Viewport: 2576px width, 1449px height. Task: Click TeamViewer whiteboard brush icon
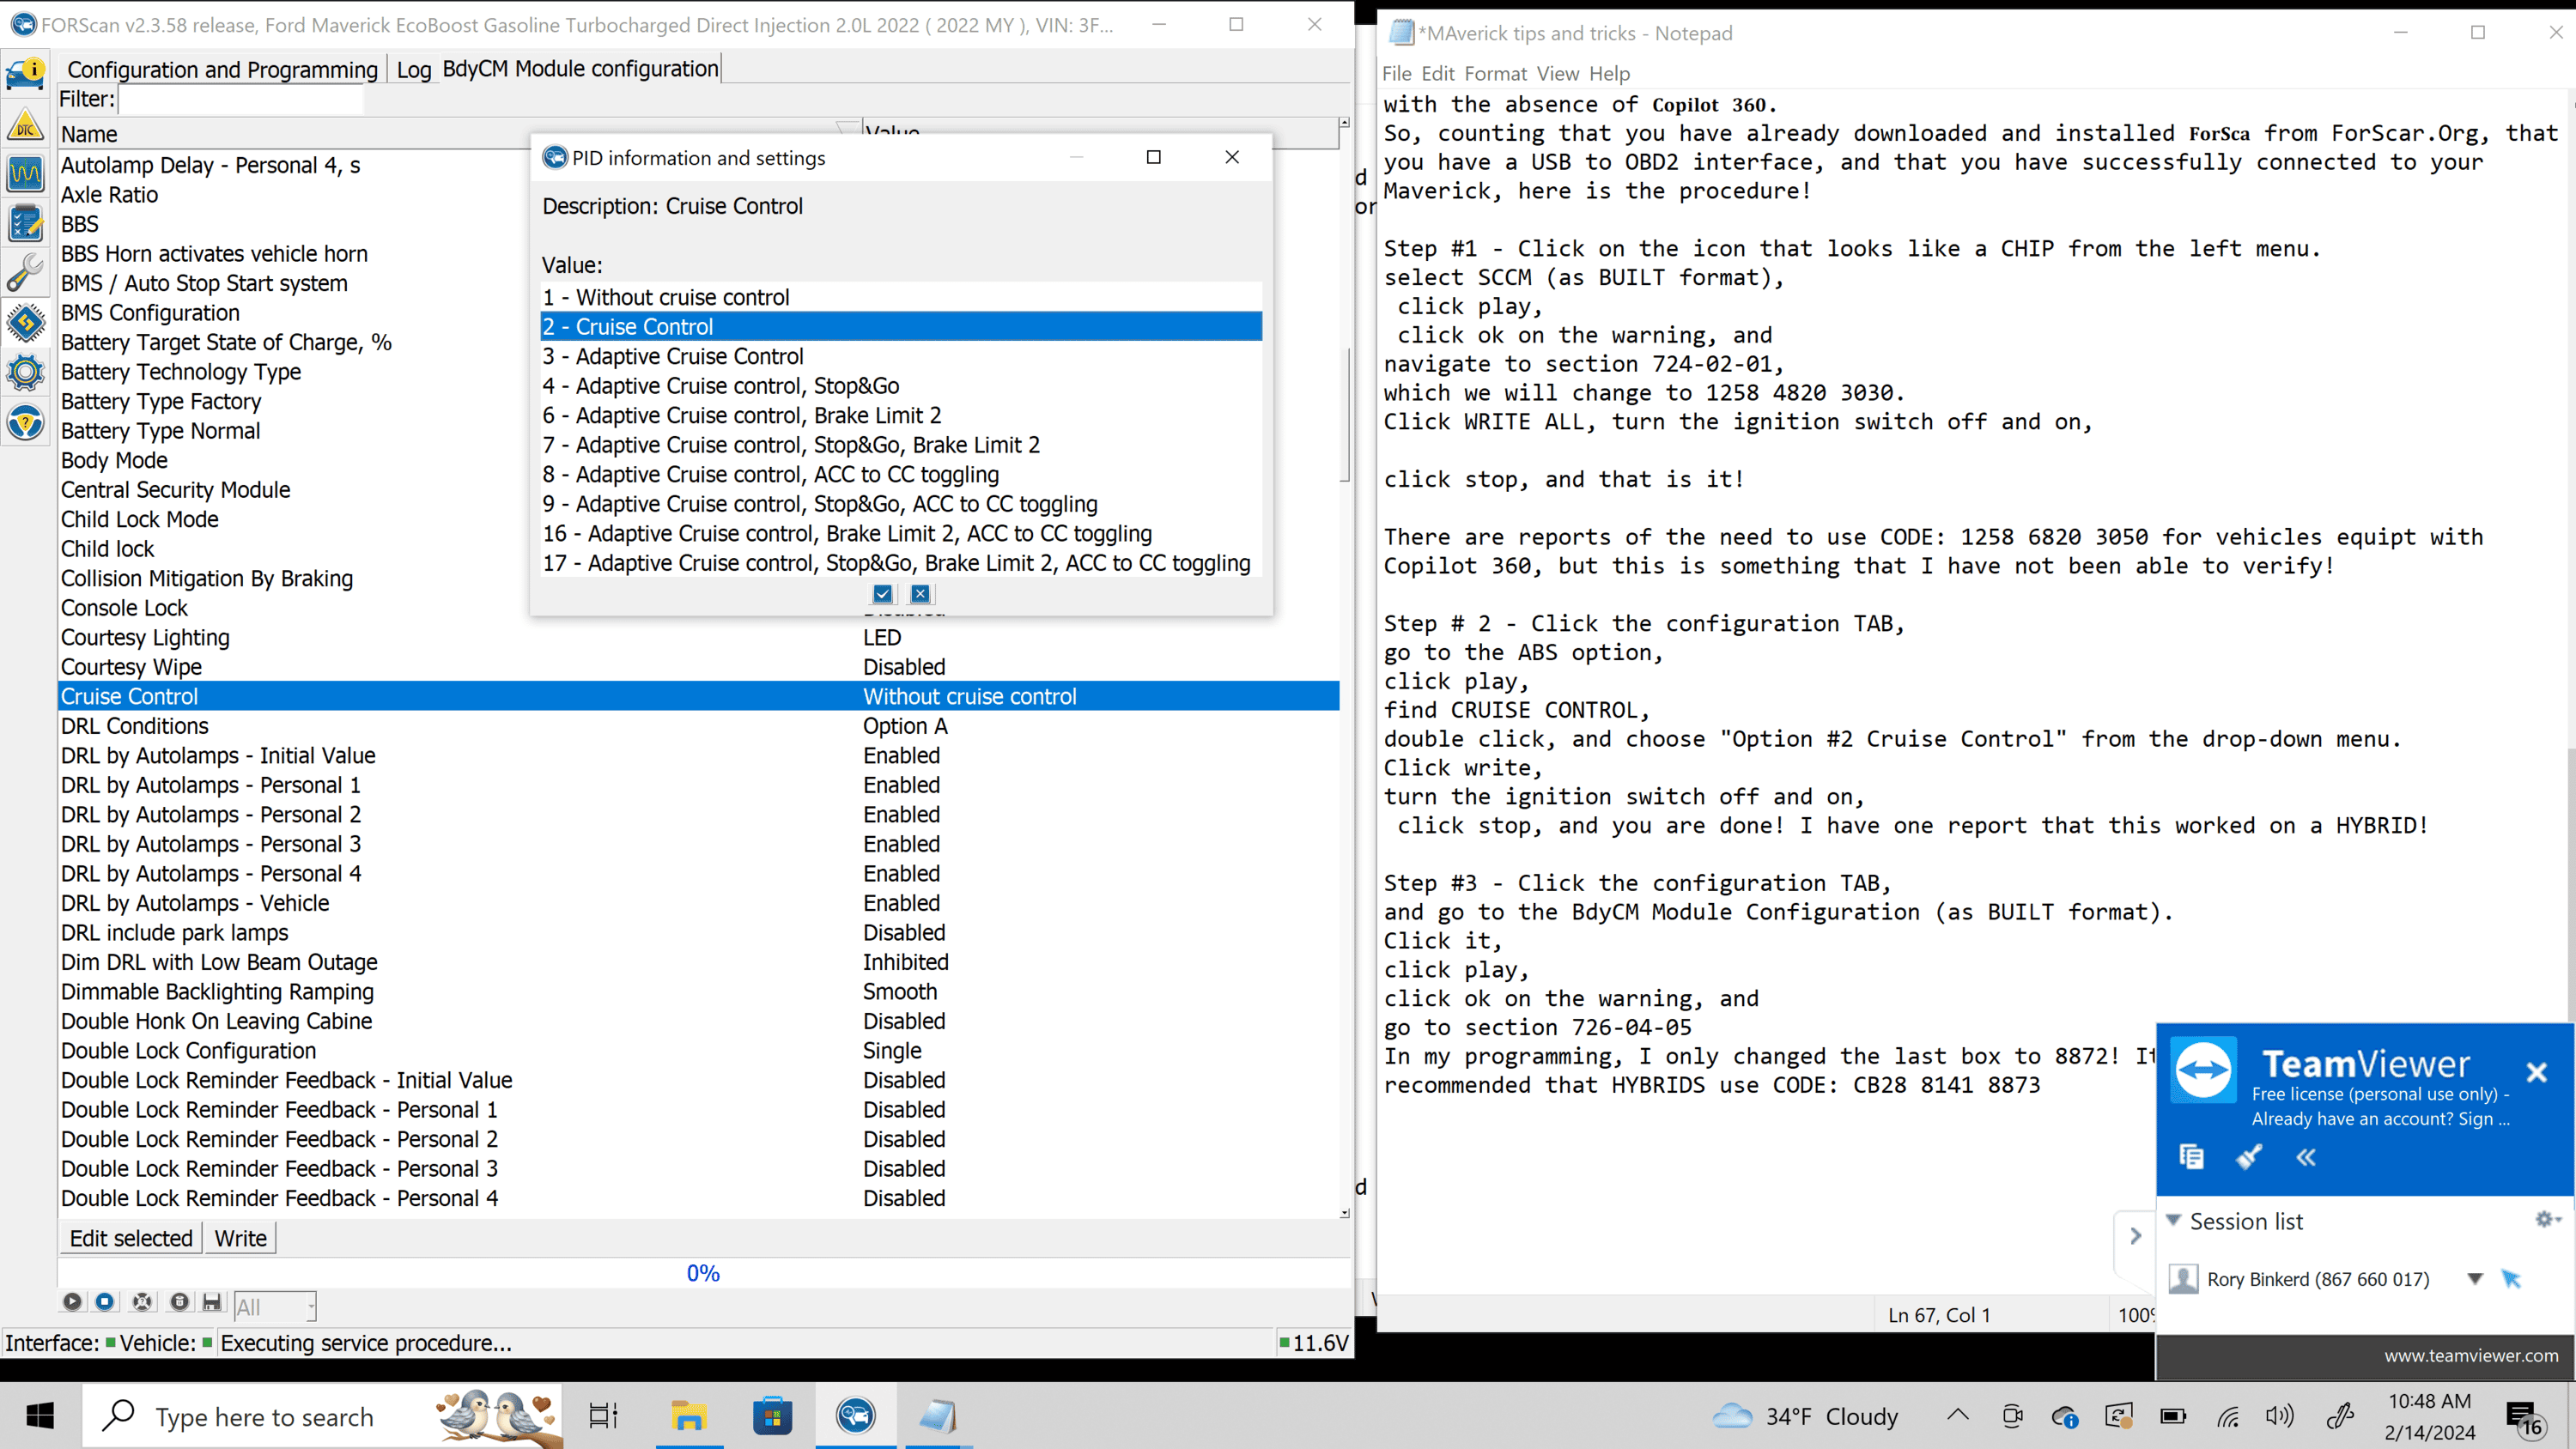[2249, 1157]
